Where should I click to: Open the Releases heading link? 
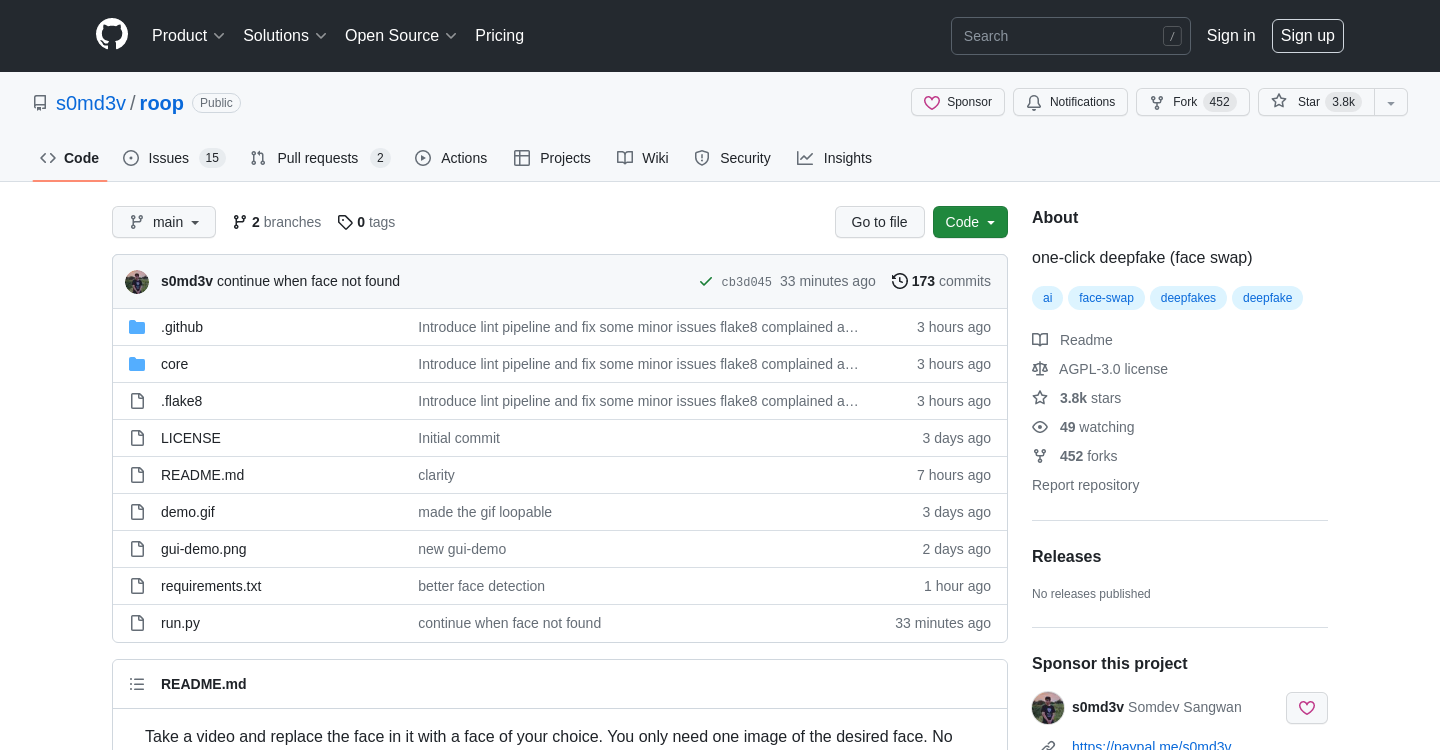coord(1066,557)
